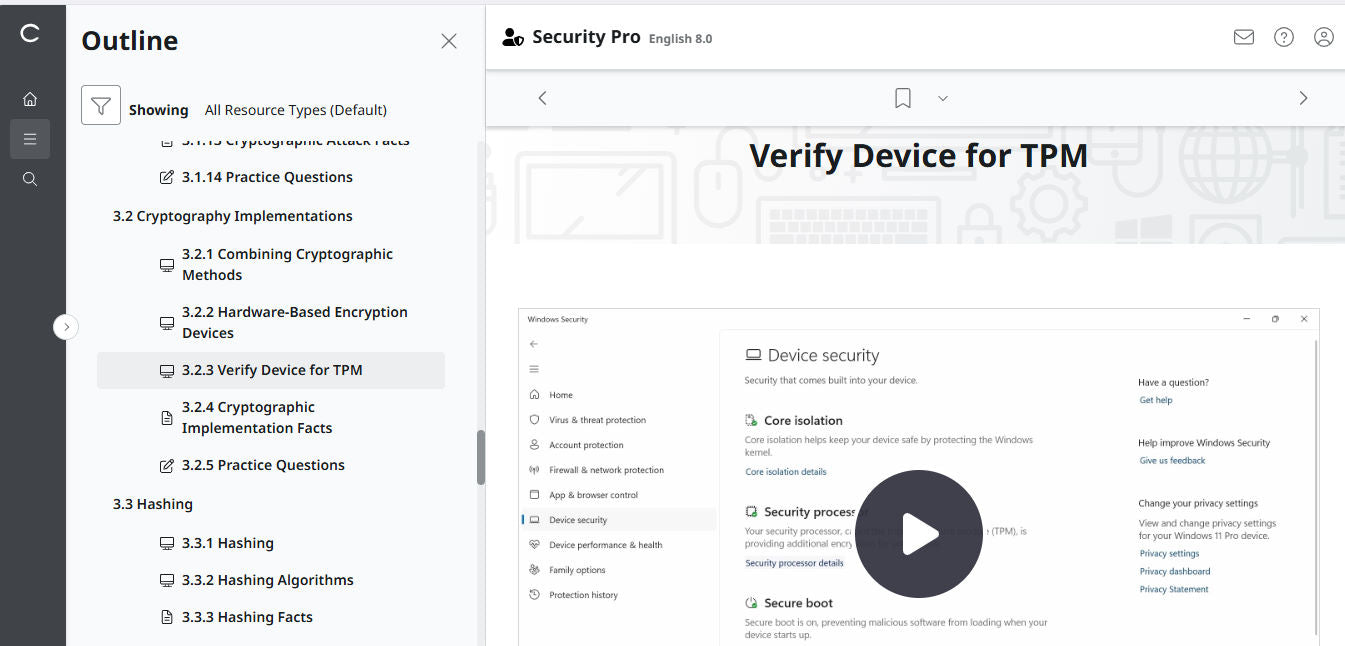Open the account profile menu
Screen dimensions: 1345x646
click(x=1323, y=37)
